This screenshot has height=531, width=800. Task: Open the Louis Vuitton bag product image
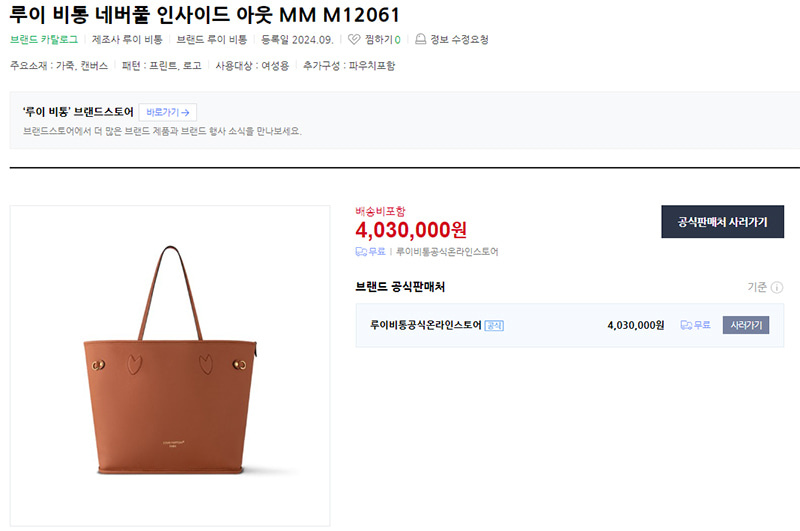pyautogui.click(x=170, y=365)
